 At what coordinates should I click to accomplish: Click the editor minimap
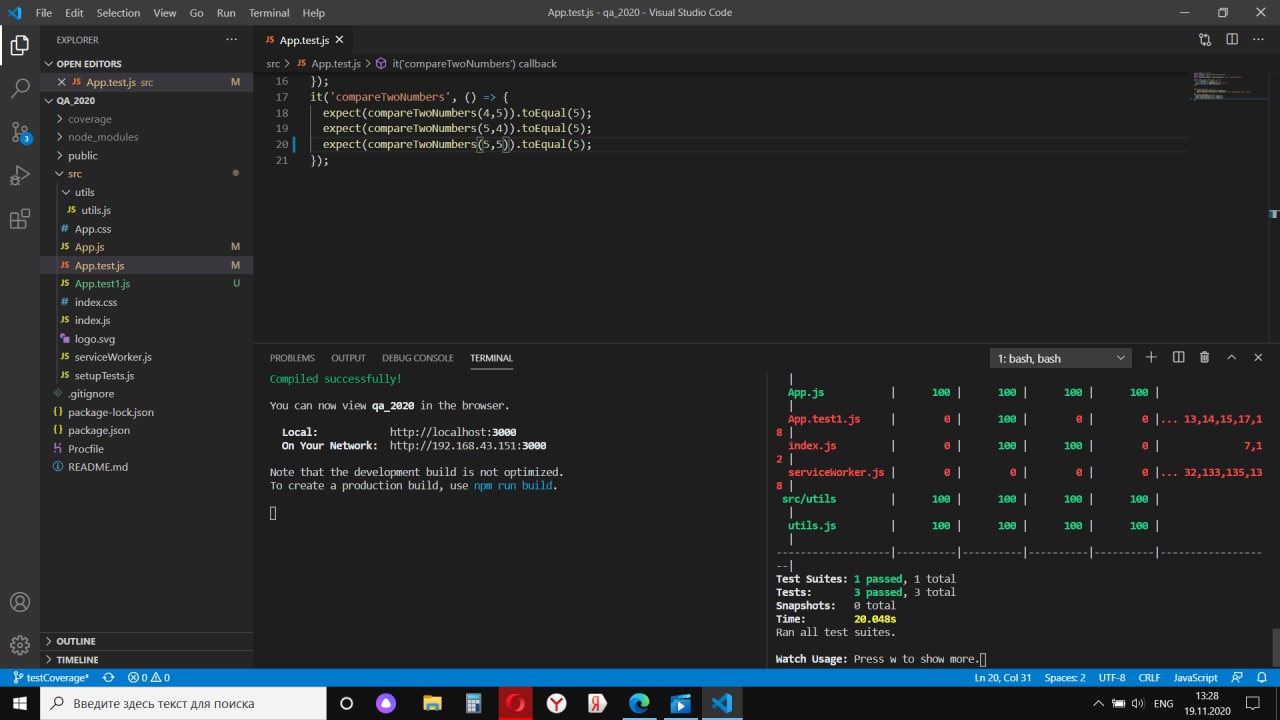point(1228,86)
